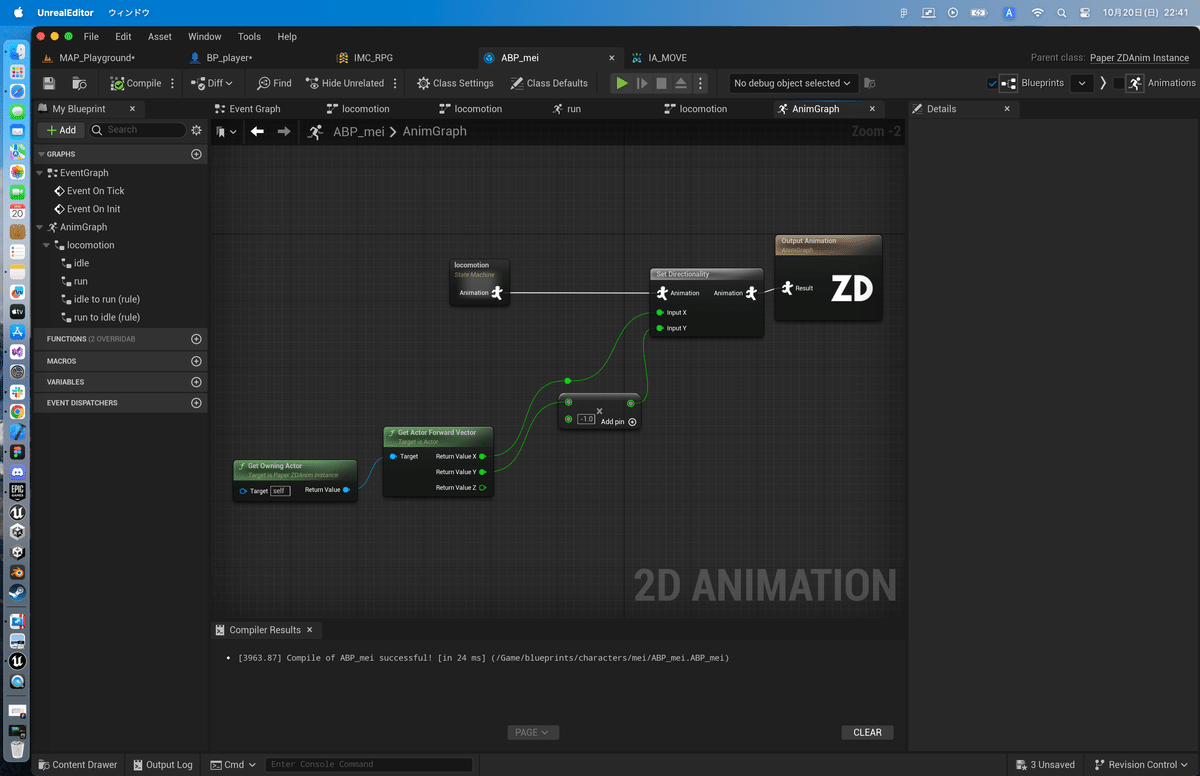Image resolution: width=1200 pixels, height=776 pixels.
Task: Click the Diff icon
Action: coord(199,83)
